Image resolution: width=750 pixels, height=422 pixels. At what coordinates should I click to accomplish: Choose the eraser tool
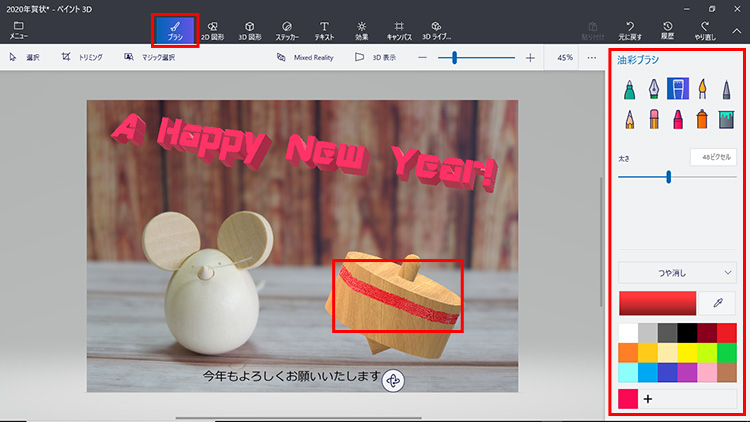654,120
